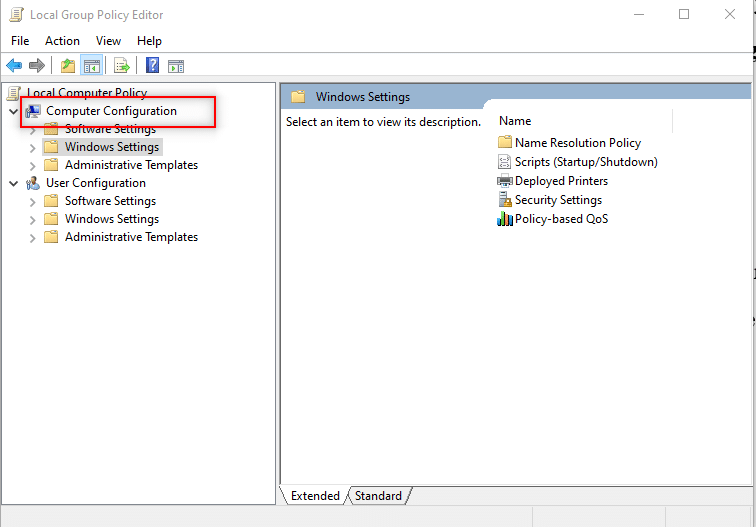Select highlighted Windows Settings tree item
This screenshot has height=527, width=756.
pos(112,147)
